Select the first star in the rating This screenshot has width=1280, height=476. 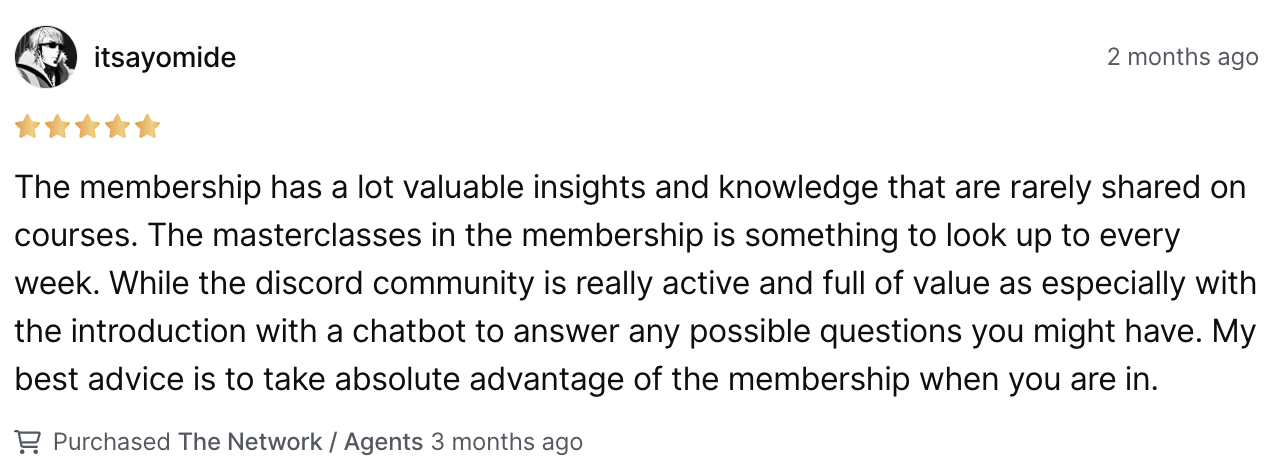[27, 127]
